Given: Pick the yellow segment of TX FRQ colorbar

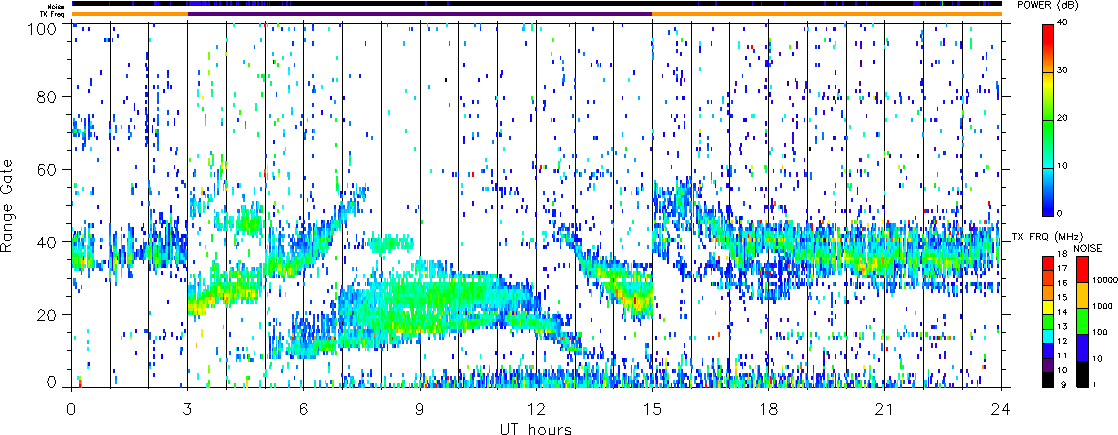Looking at the screenshot, I should point(1048,307).
